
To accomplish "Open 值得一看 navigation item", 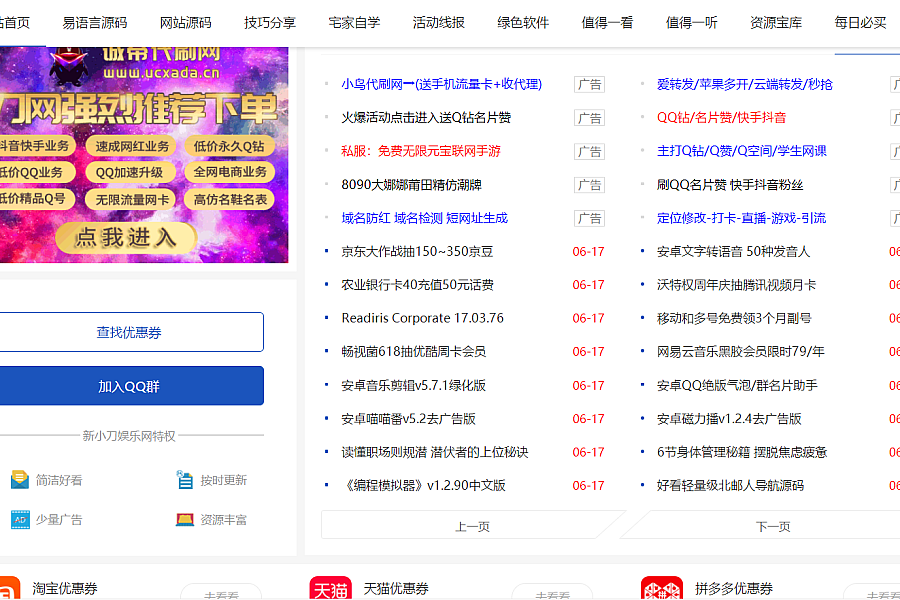I will coord(607,23).
